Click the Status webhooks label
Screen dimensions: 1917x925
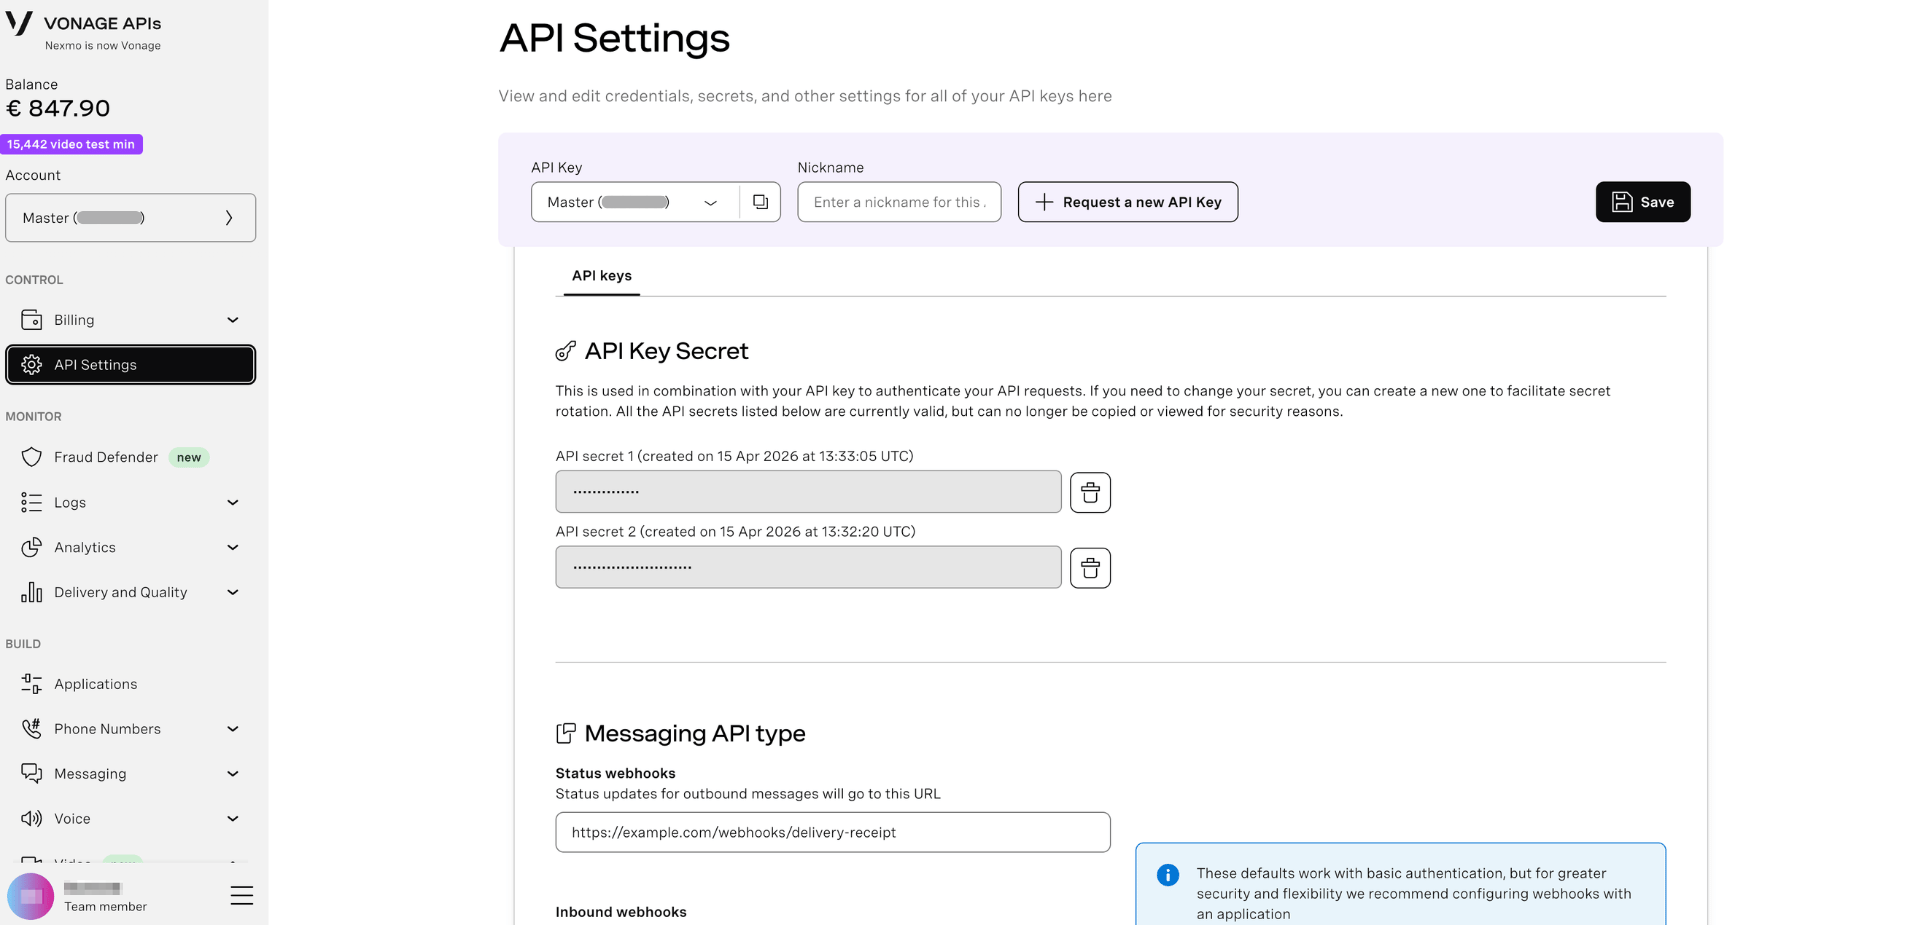click(615, 773)
